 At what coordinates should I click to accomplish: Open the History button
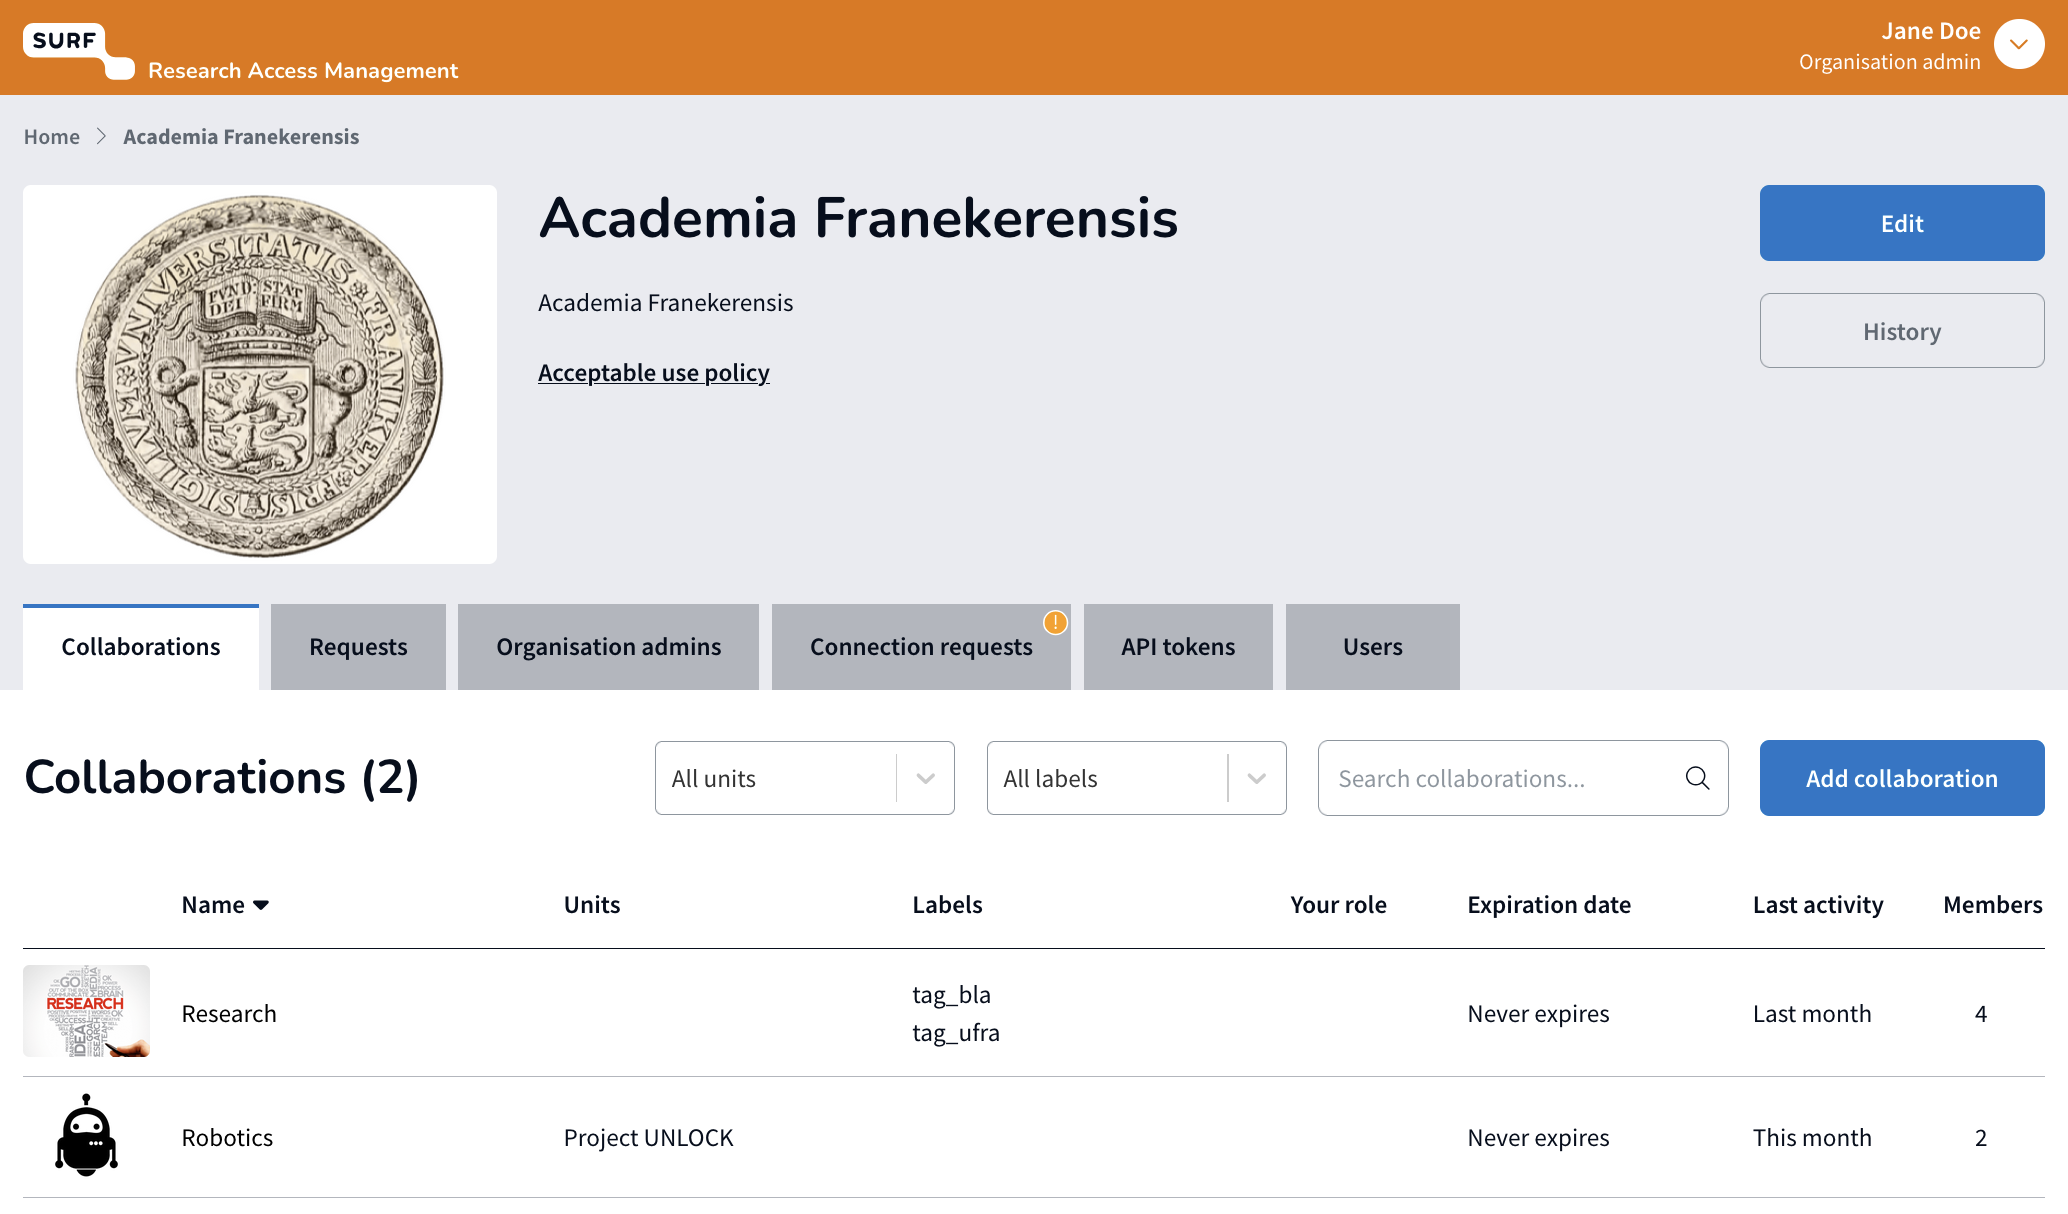[1902, 331]
